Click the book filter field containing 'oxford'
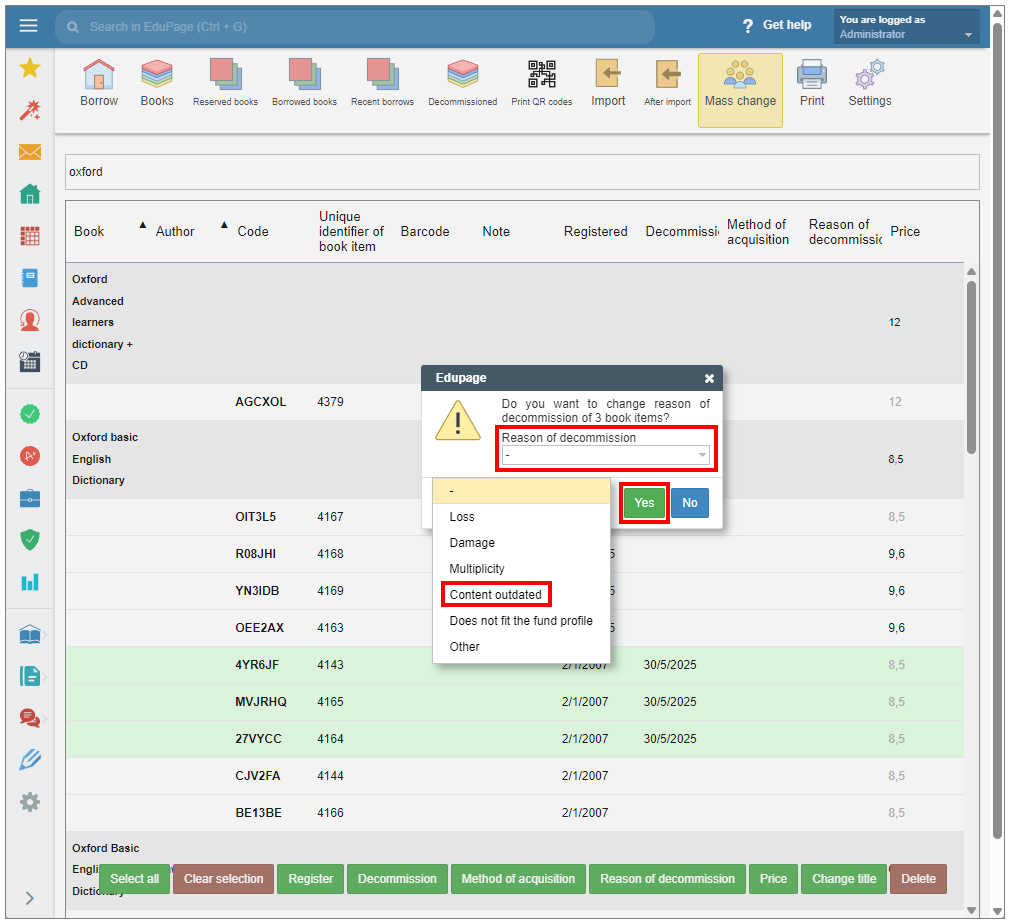This screenshot has height=924, width=1010. click(521, 172)
